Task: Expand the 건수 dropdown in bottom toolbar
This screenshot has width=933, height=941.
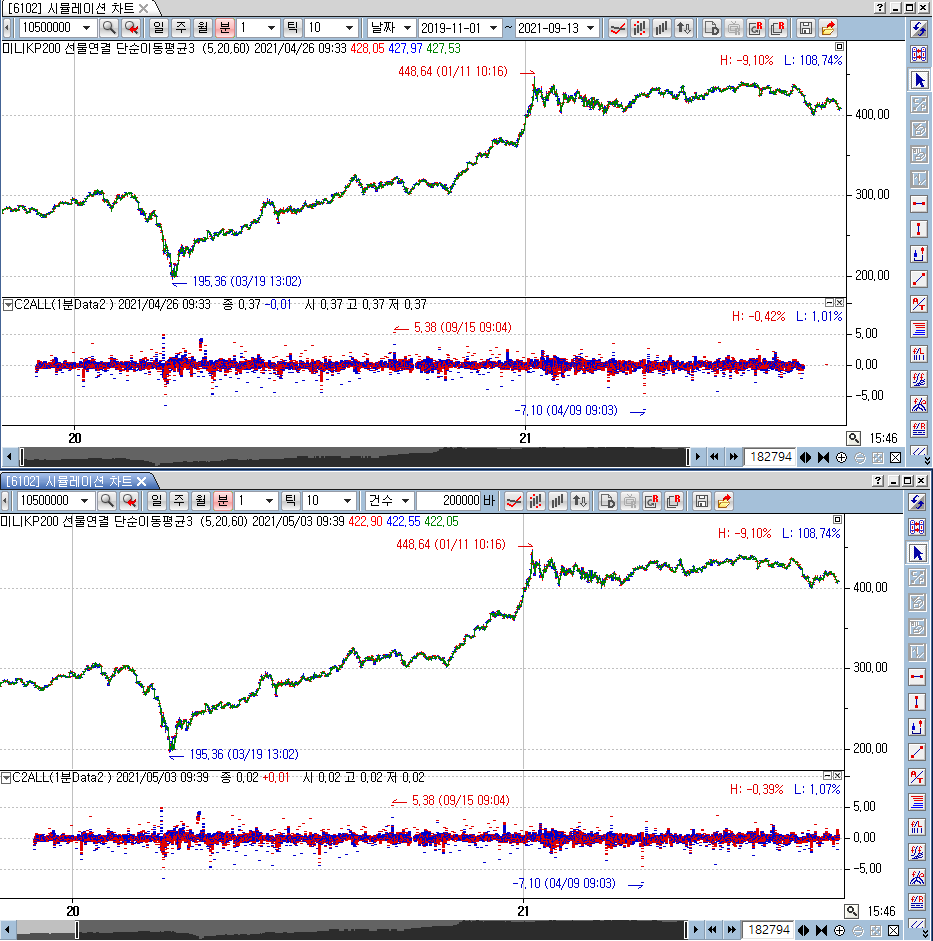Action: 388,501
